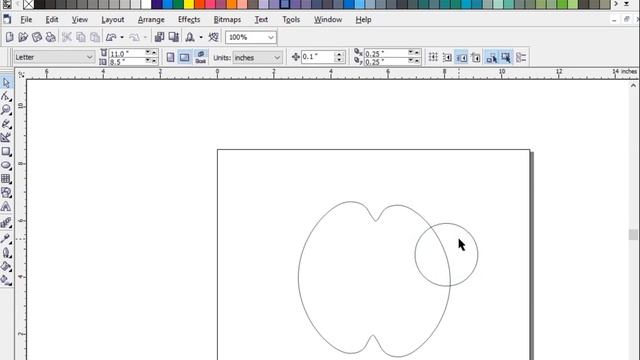The image size is (640, 360).
Task: Expand the Redo history dropdown arrow
Action: click(x=145, y=37)
